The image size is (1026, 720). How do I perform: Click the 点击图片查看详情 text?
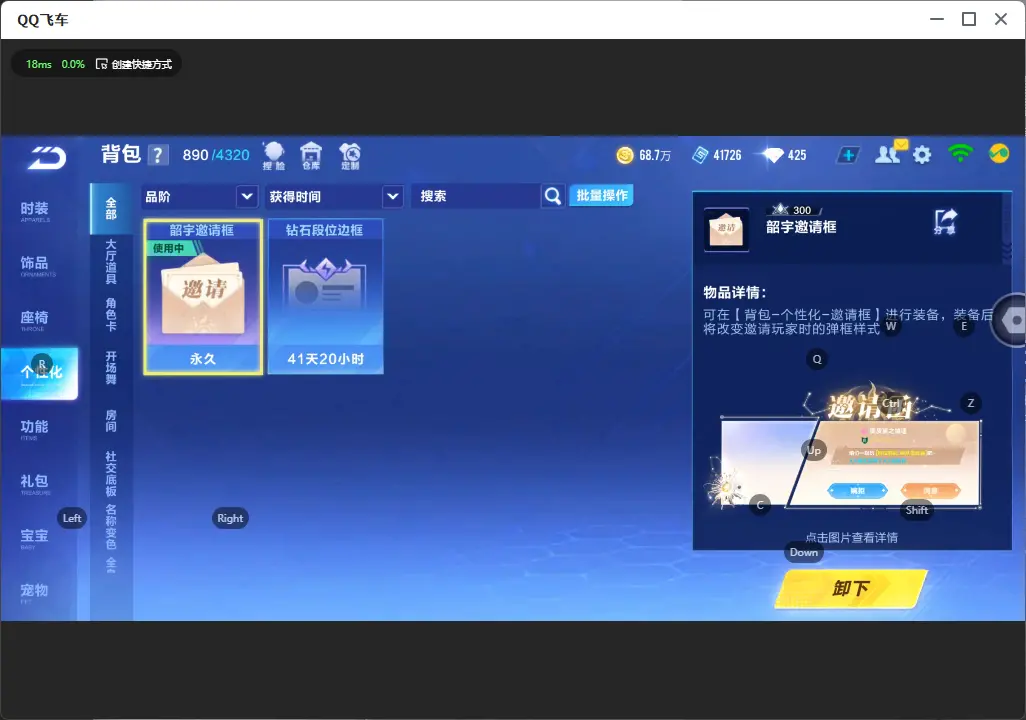tap(851, 538)
